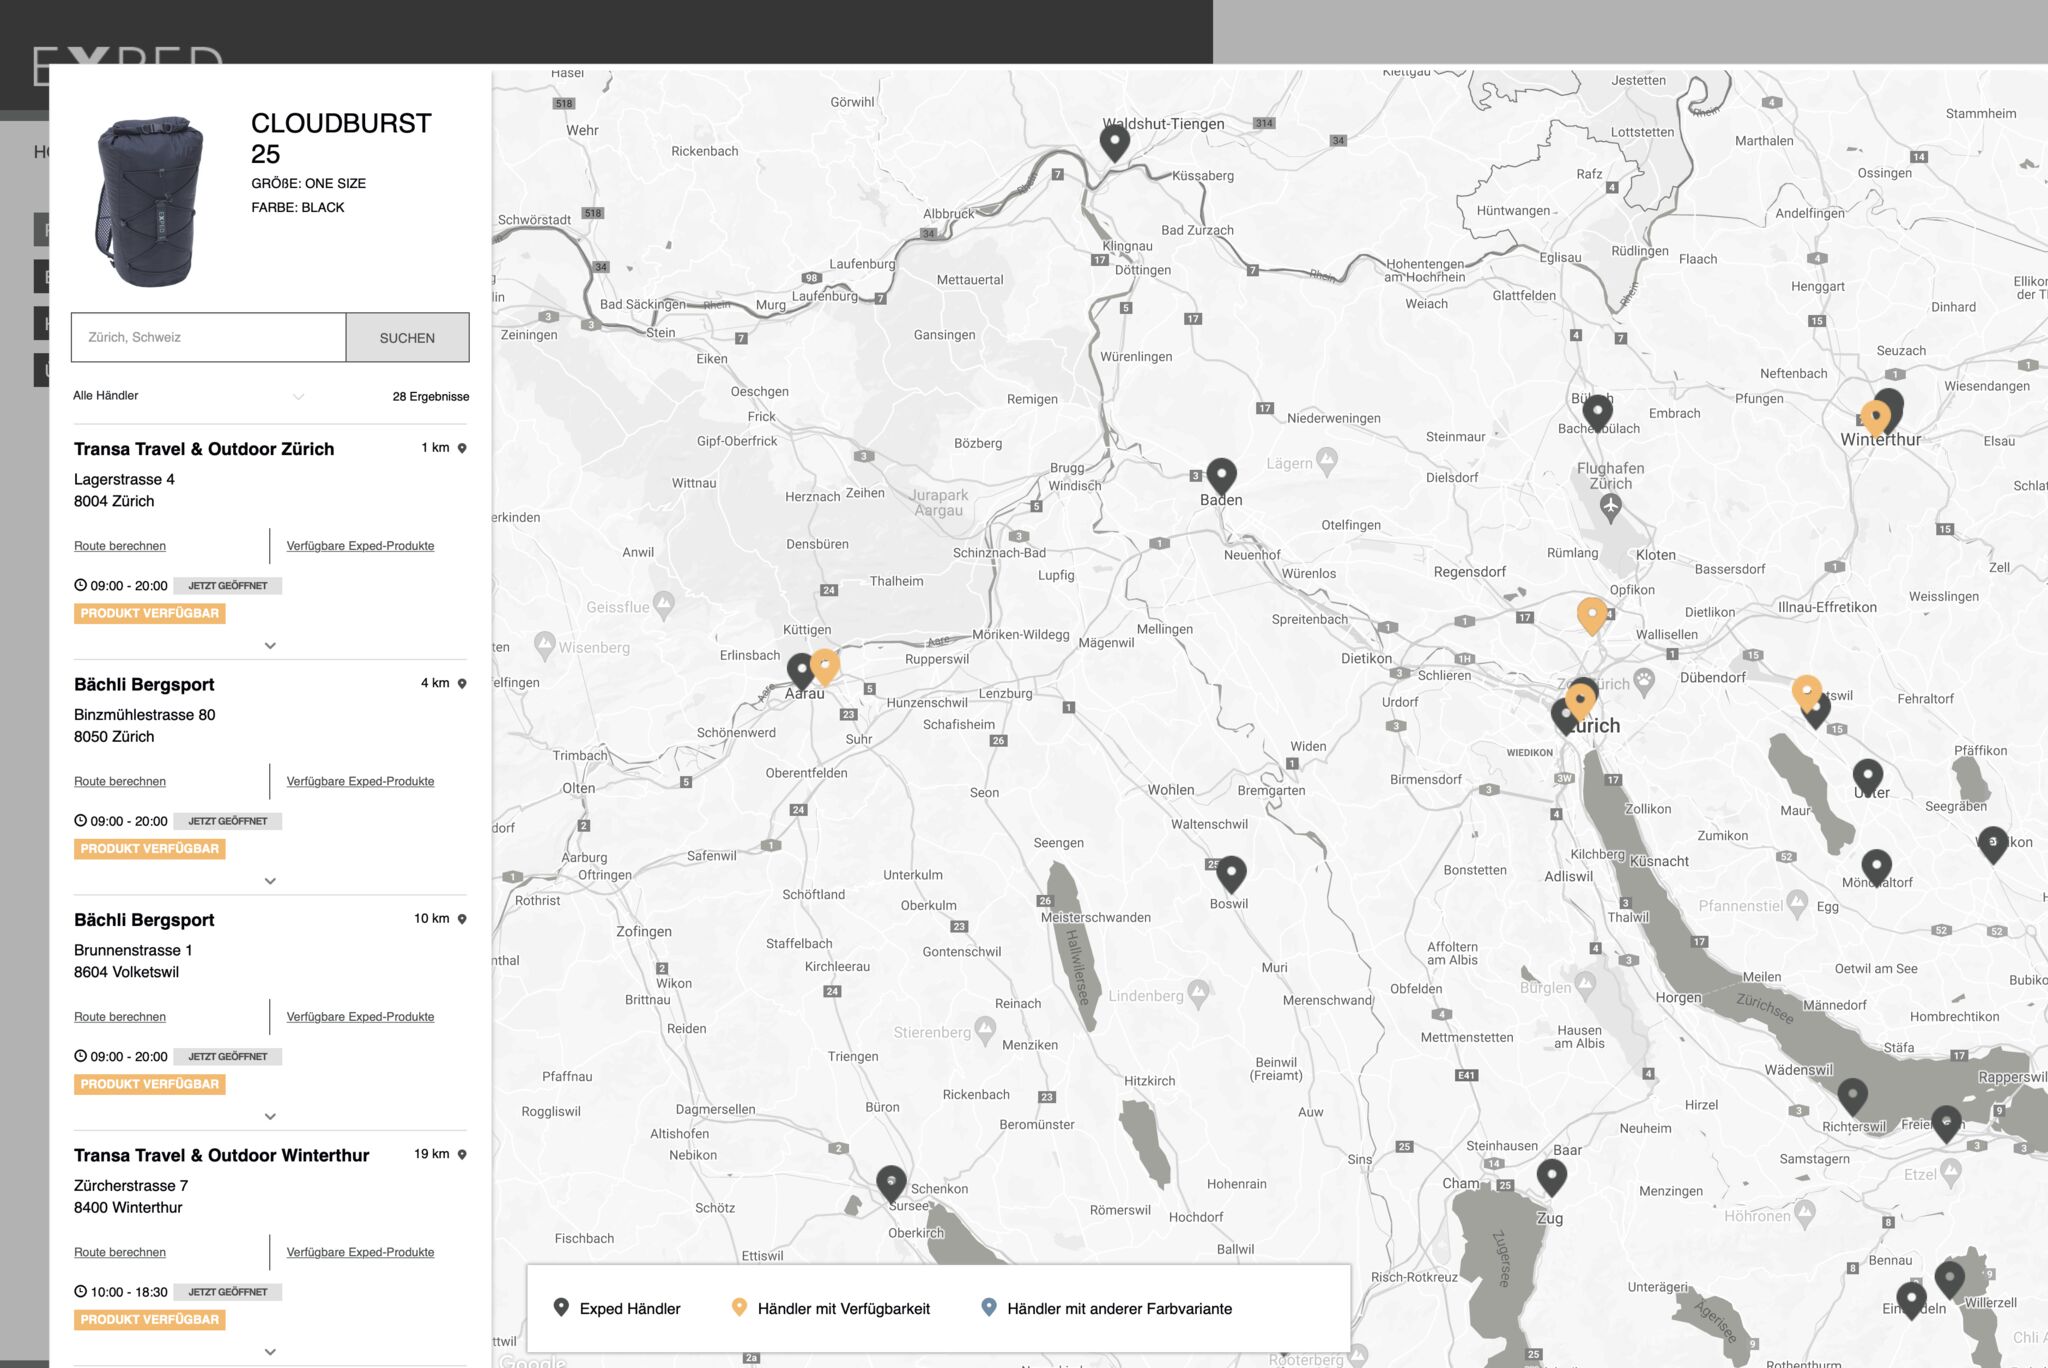Click location pin next to 10 km
This screenshot has height=1368, width=2048.
462,919
